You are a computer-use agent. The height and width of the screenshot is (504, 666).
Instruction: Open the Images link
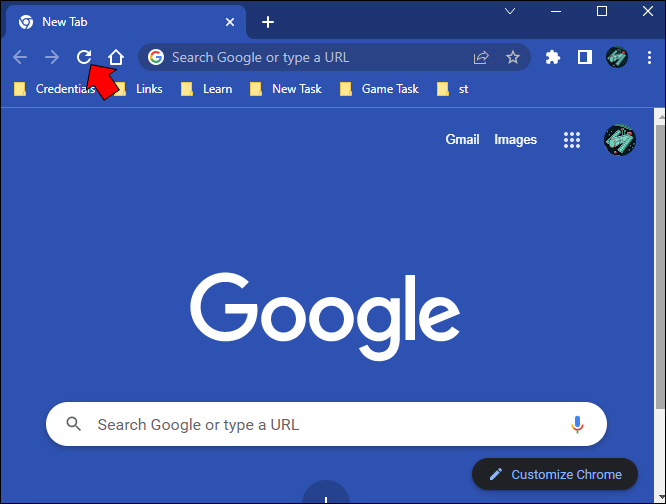(x=515, y=139)
